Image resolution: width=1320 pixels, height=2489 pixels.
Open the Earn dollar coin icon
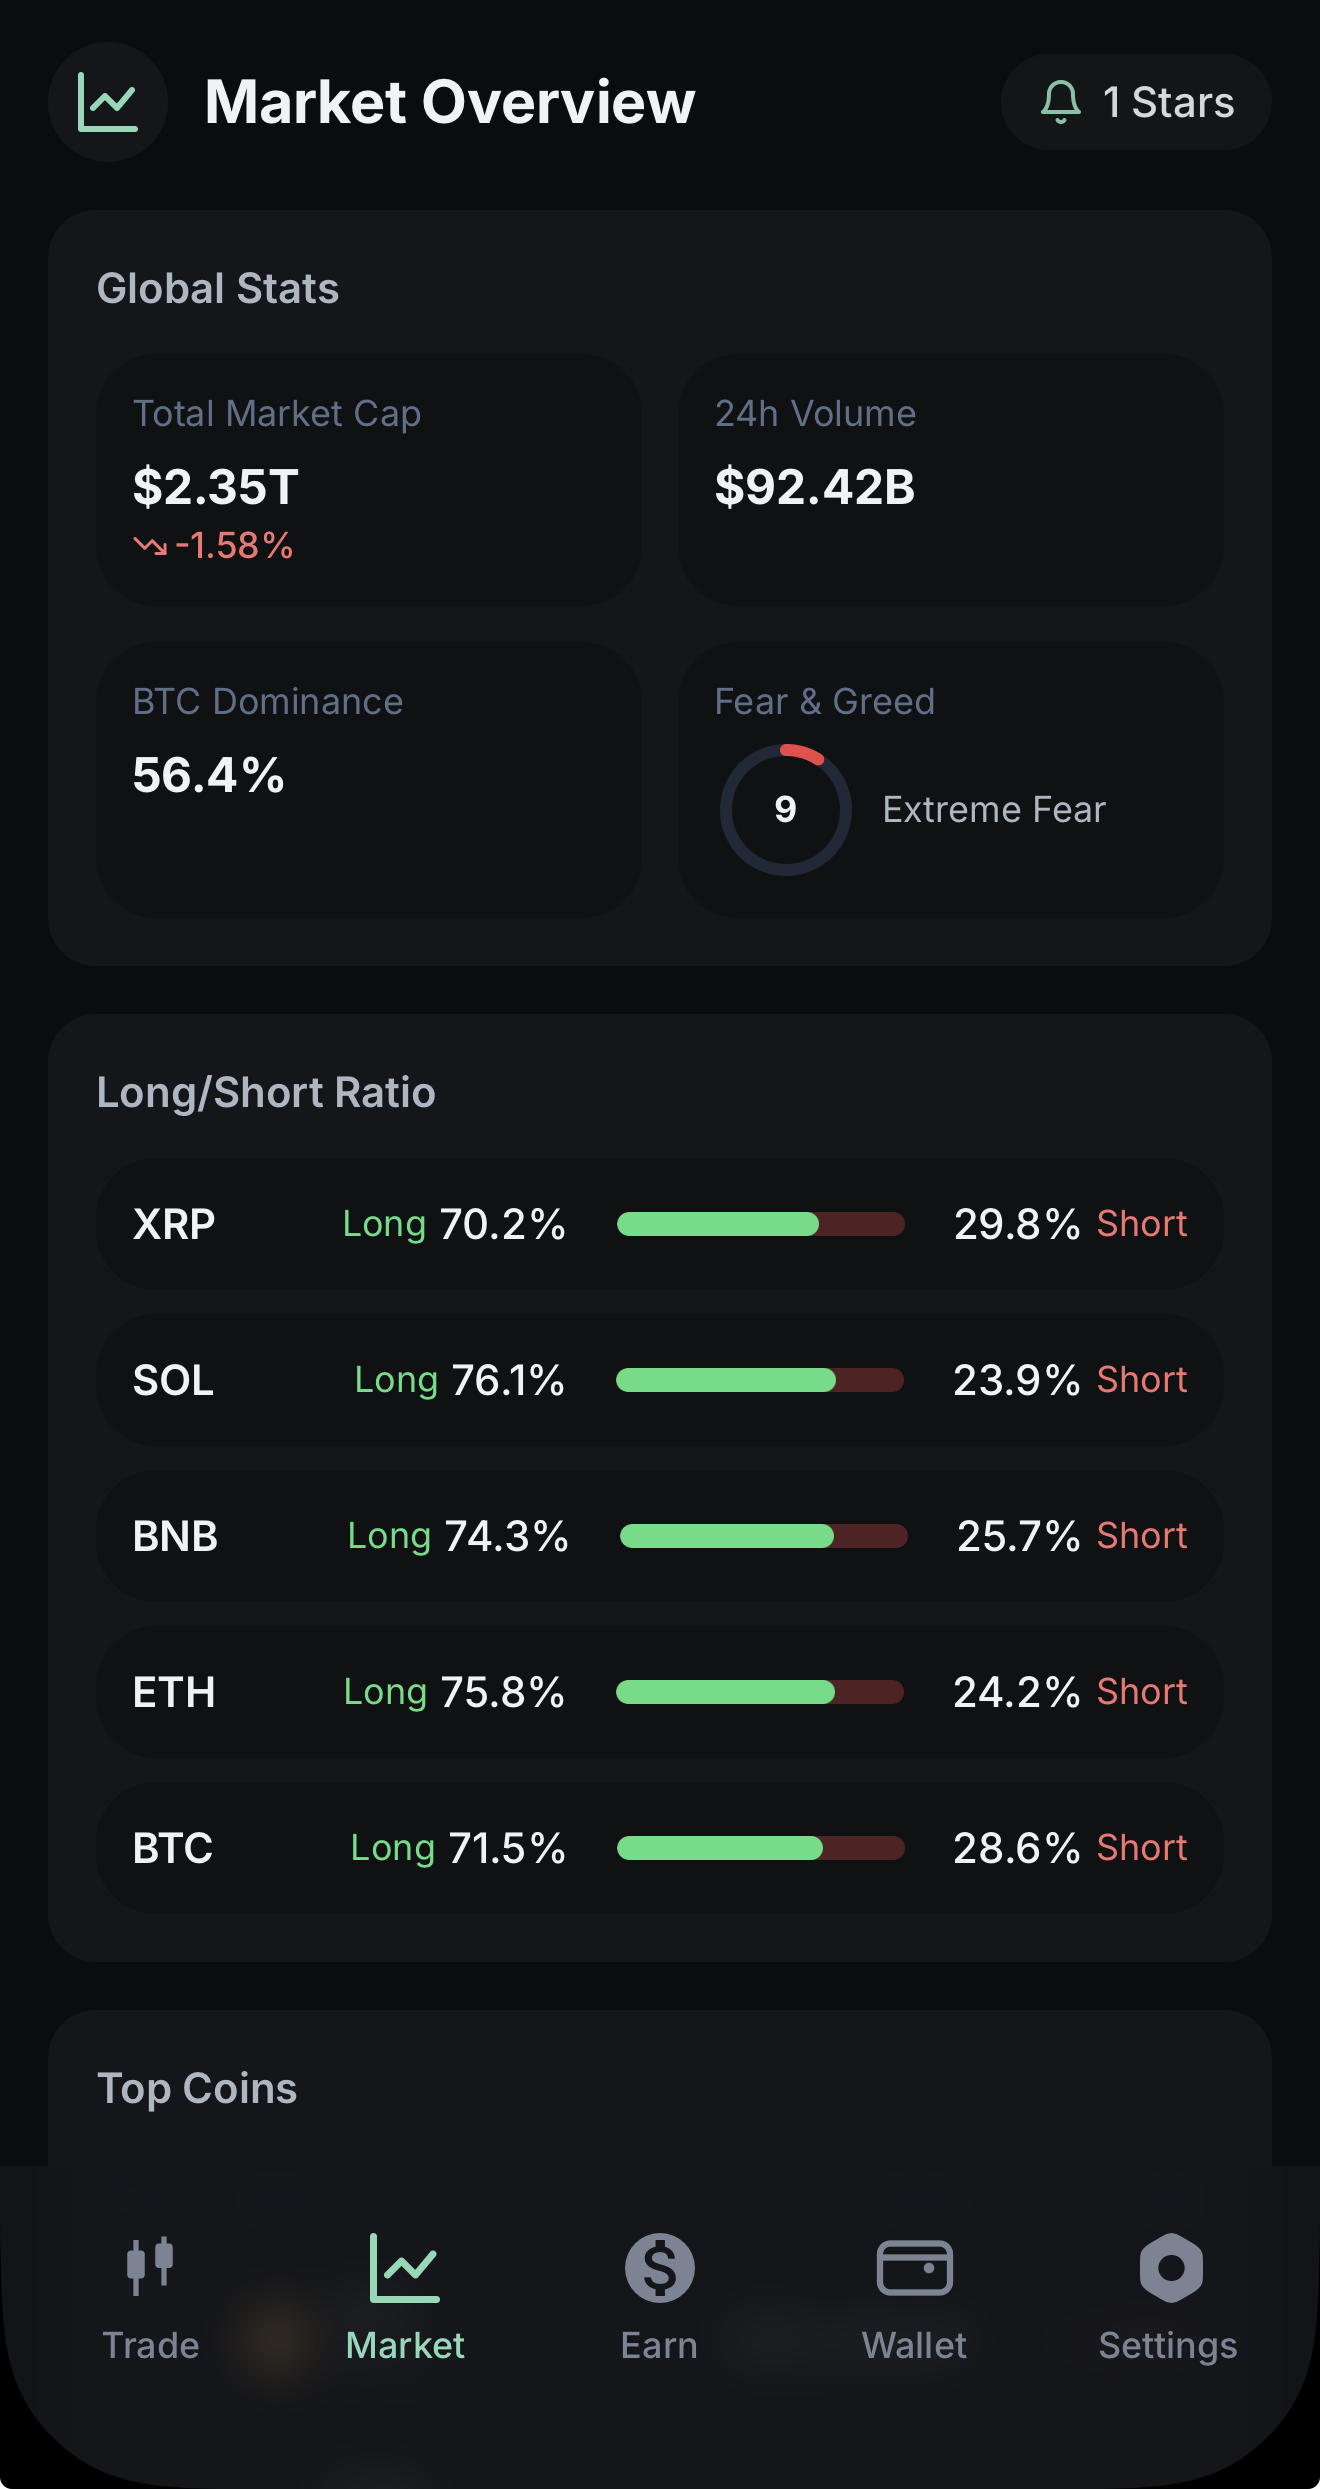pyautogui.click(x=659, y=2268)
